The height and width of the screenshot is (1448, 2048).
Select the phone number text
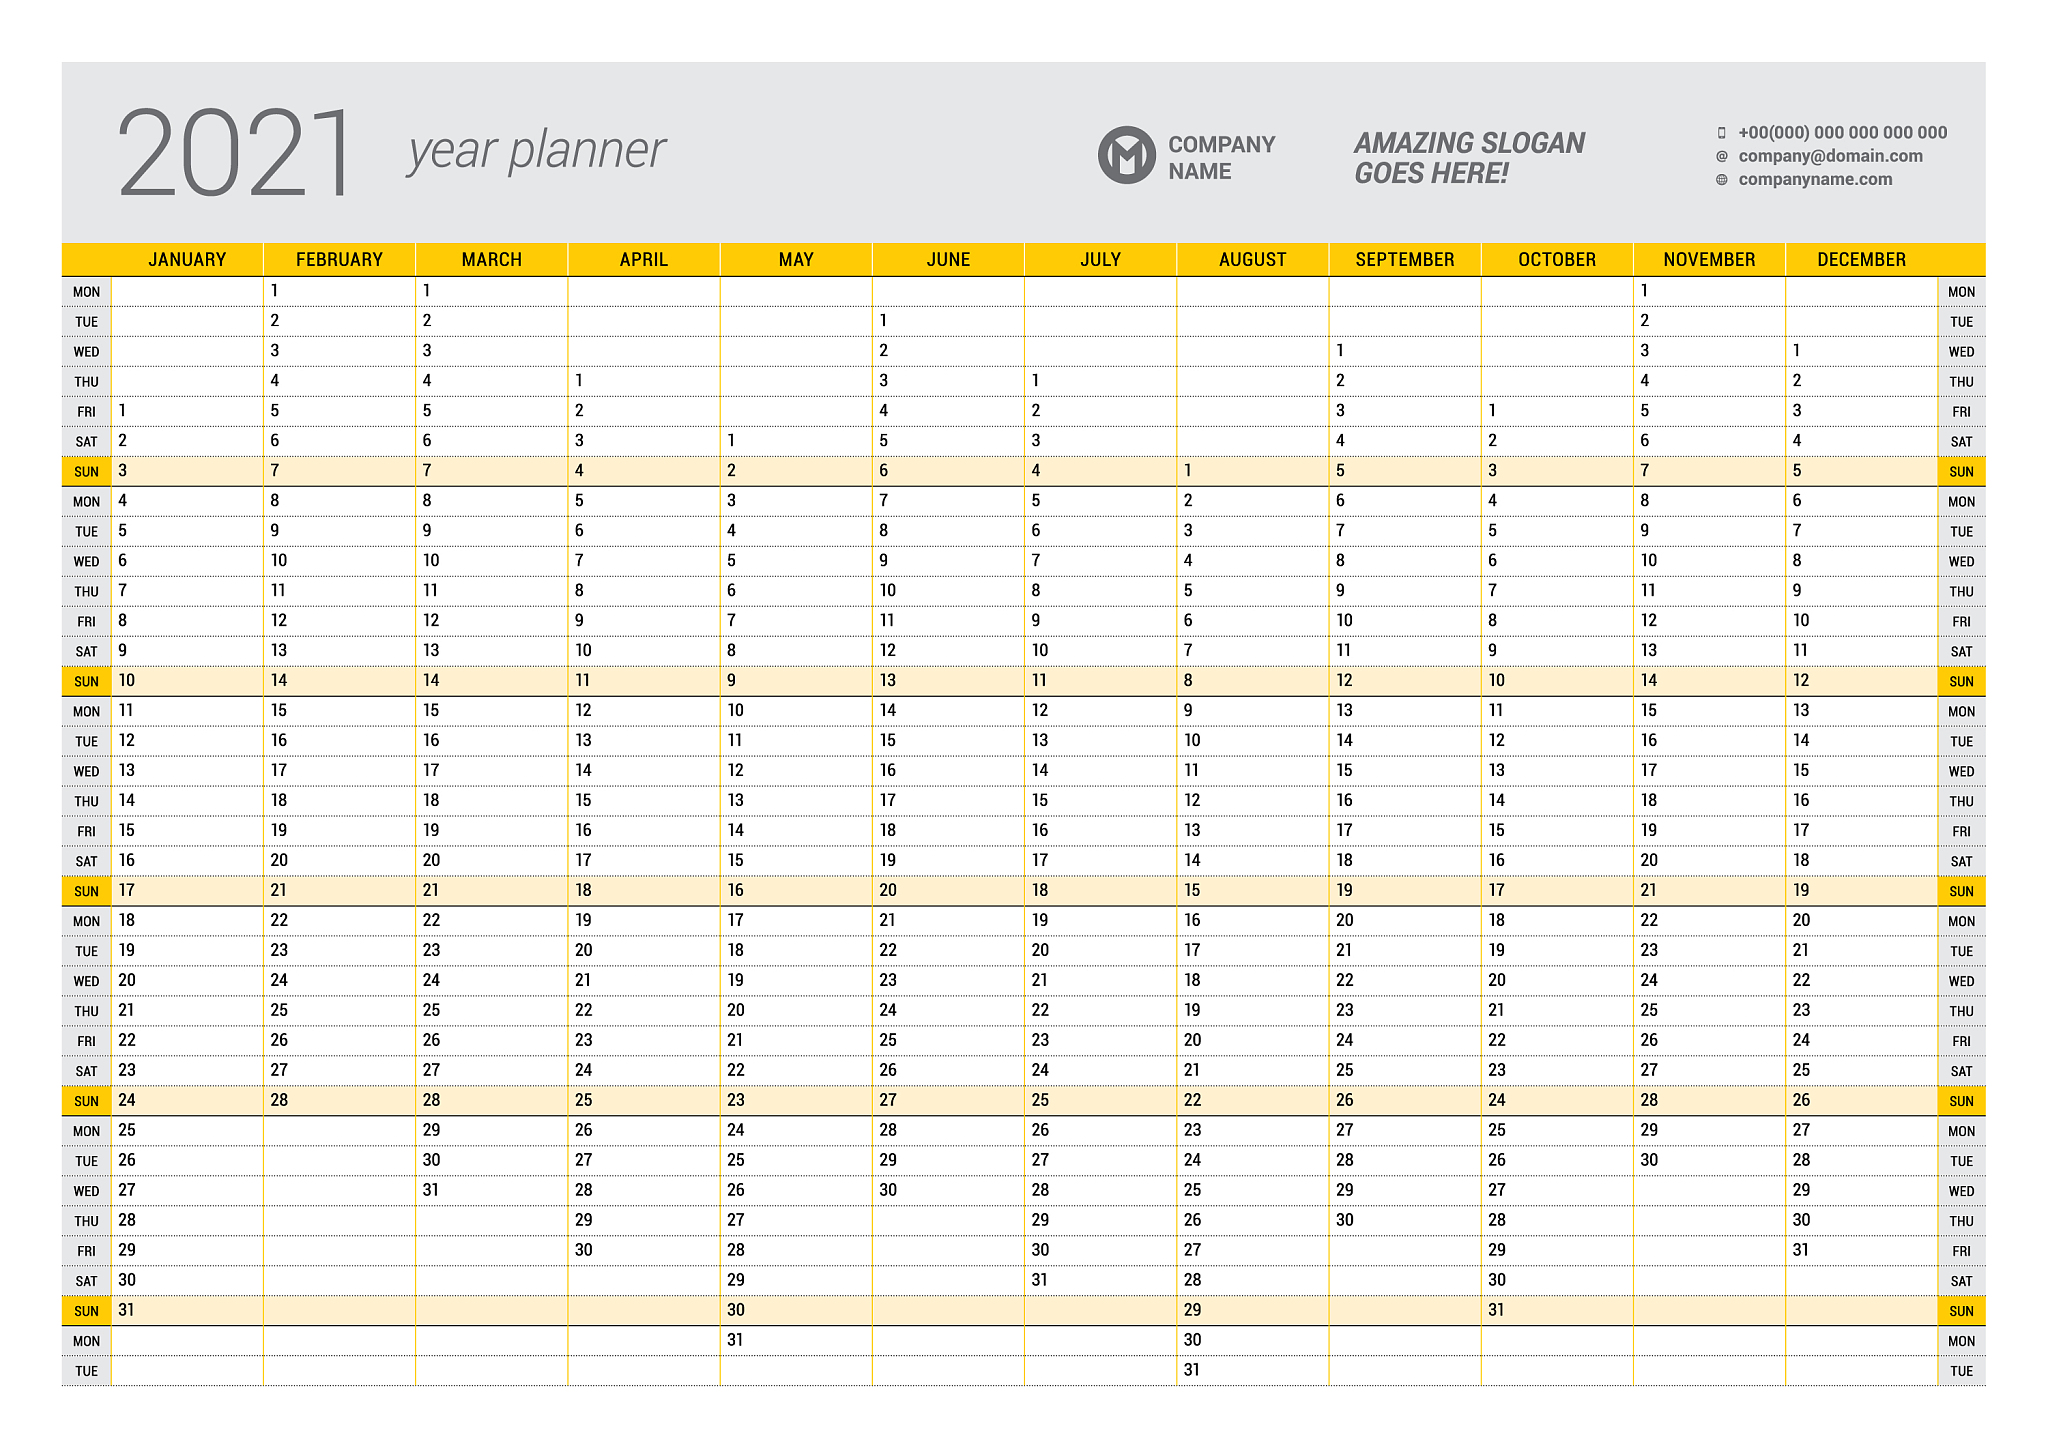(1842, 133)
